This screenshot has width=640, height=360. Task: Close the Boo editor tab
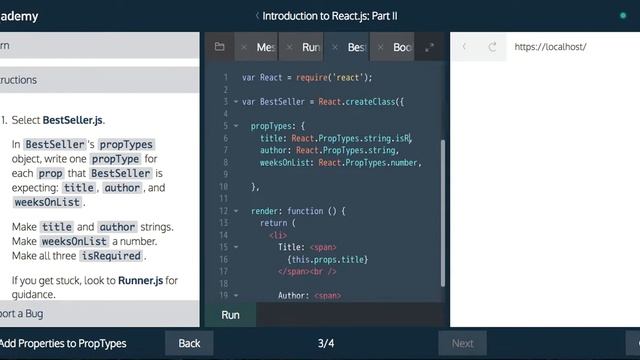[380, 47]
